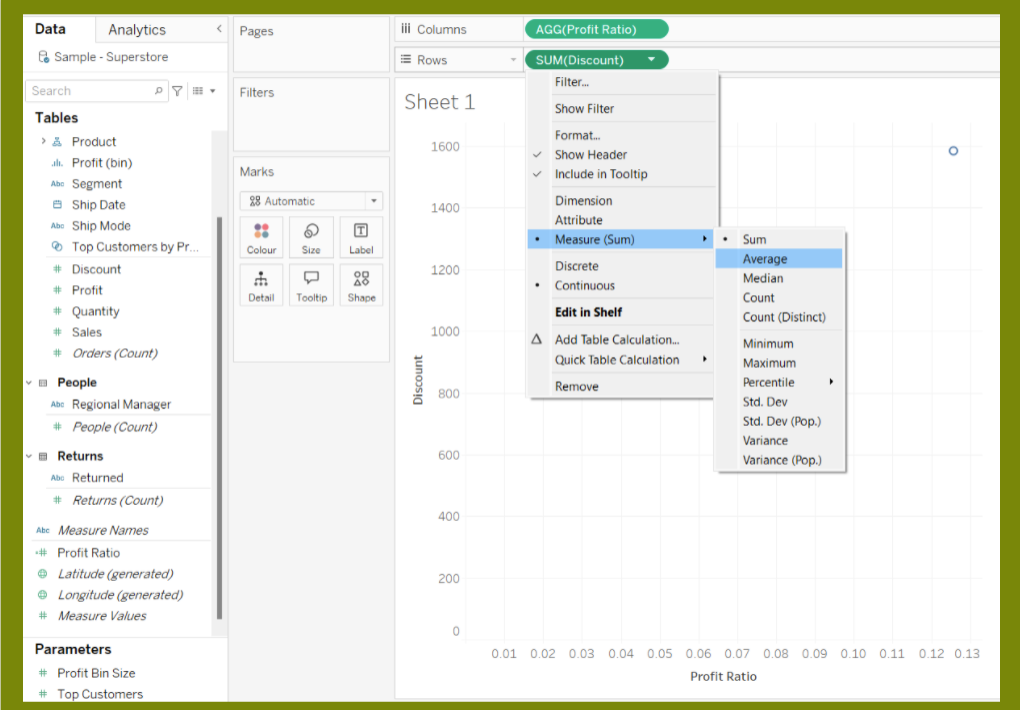The height and width of the screenshot is (710, 1020).
Task: Open the Quick Table Calculation submenu
Action: coord(621,359)
